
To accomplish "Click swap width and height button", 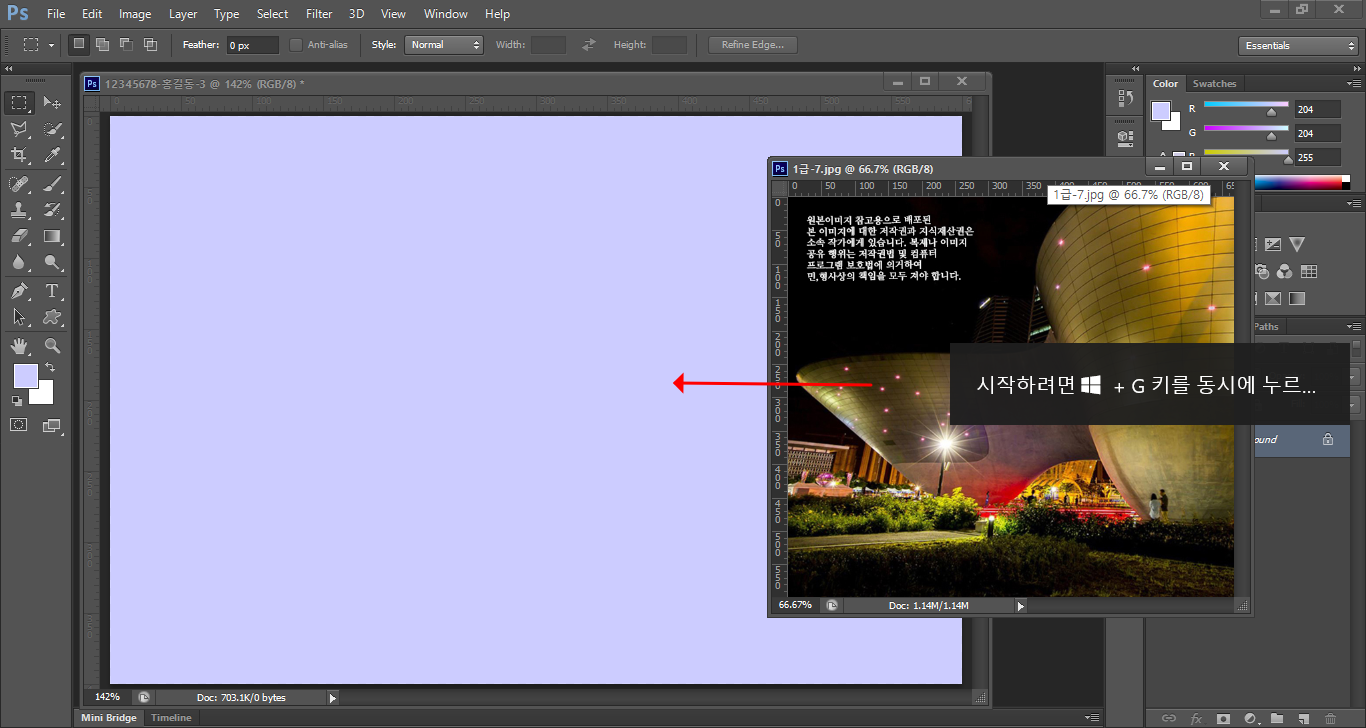I will pos(589,45).
